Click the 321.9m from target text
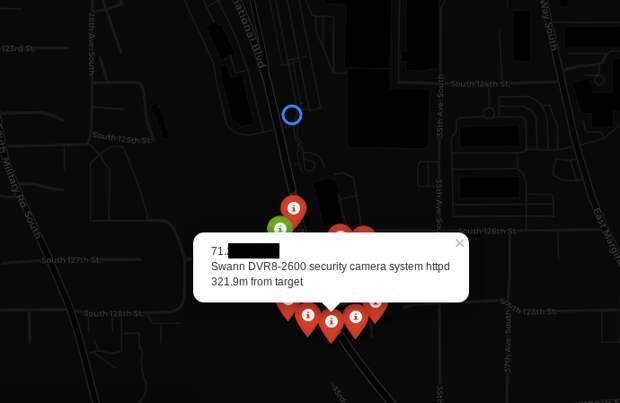620x403 pixels. tap(257, 282)
